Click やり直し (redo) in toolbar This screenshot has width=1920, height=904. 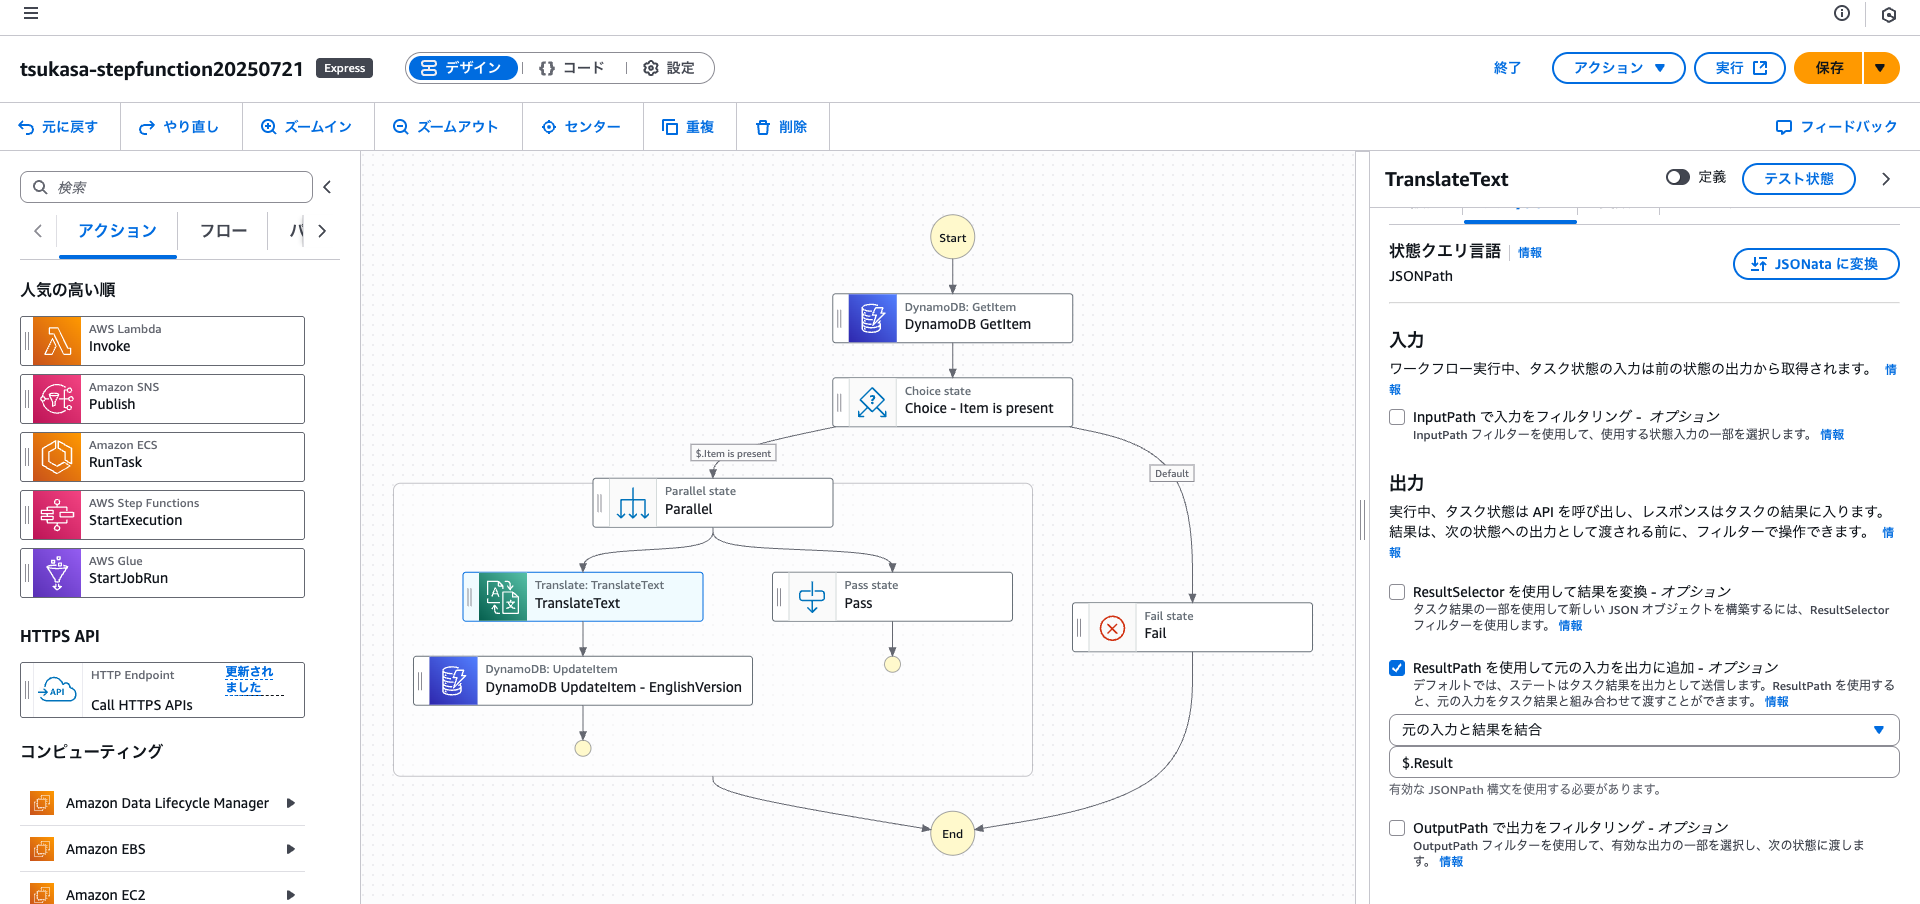tap(179, 127)
